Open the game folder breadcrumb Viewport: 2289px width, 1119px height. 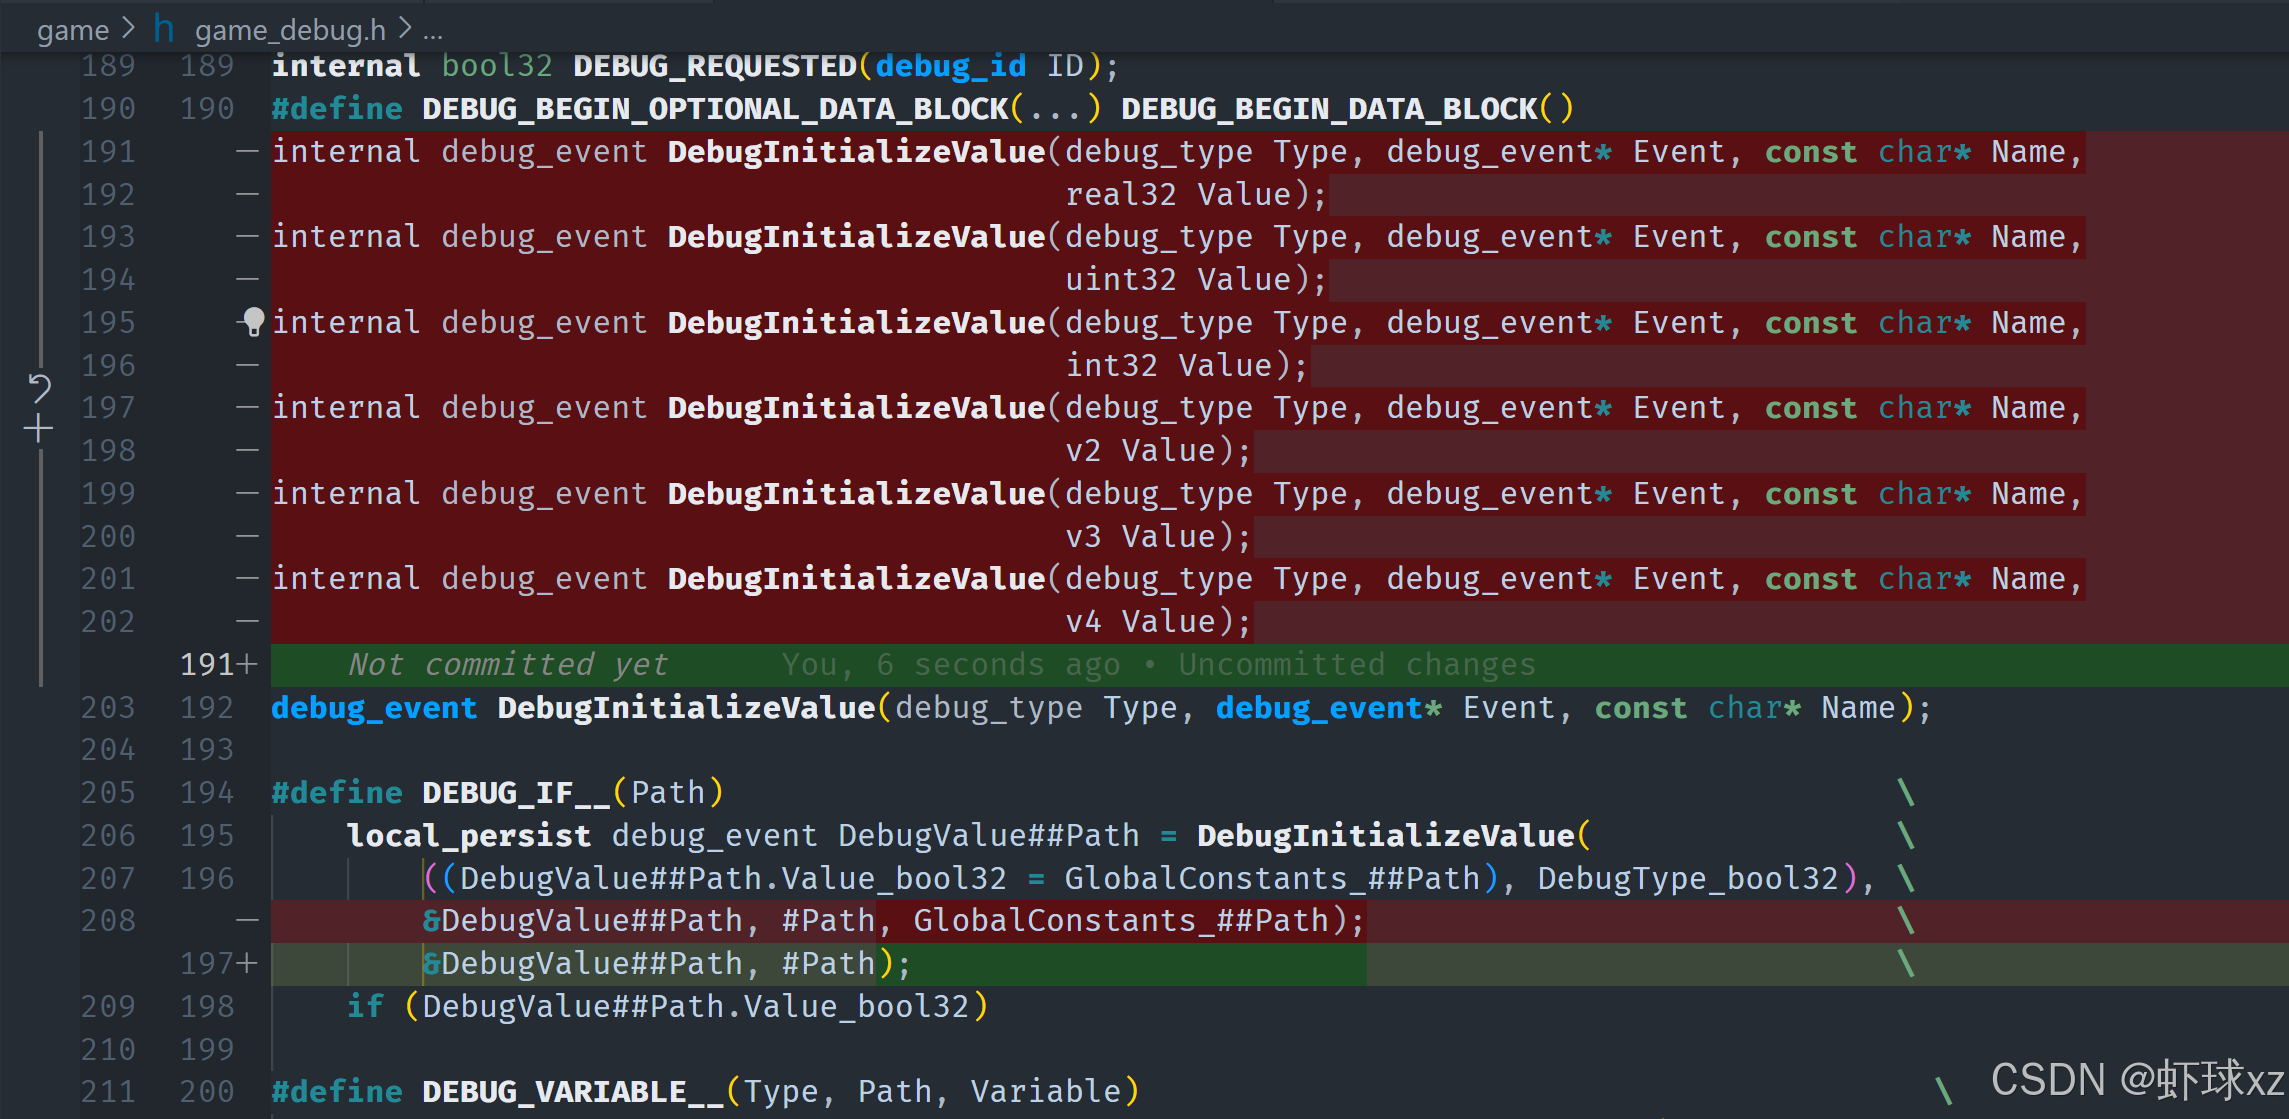pos(72,30)
